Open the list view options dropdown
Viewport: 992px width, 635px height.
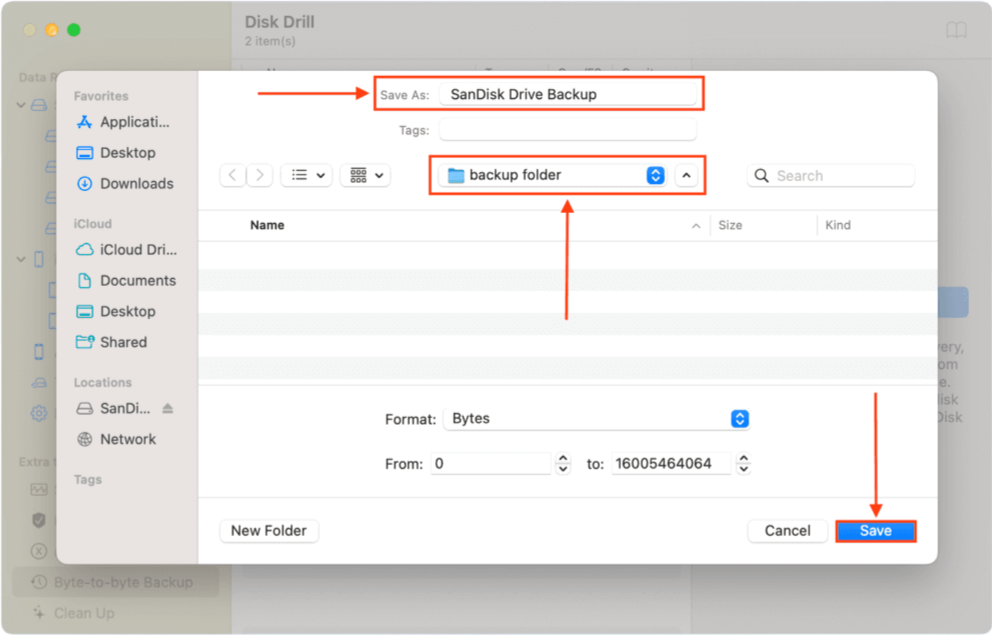pos(308,175)
